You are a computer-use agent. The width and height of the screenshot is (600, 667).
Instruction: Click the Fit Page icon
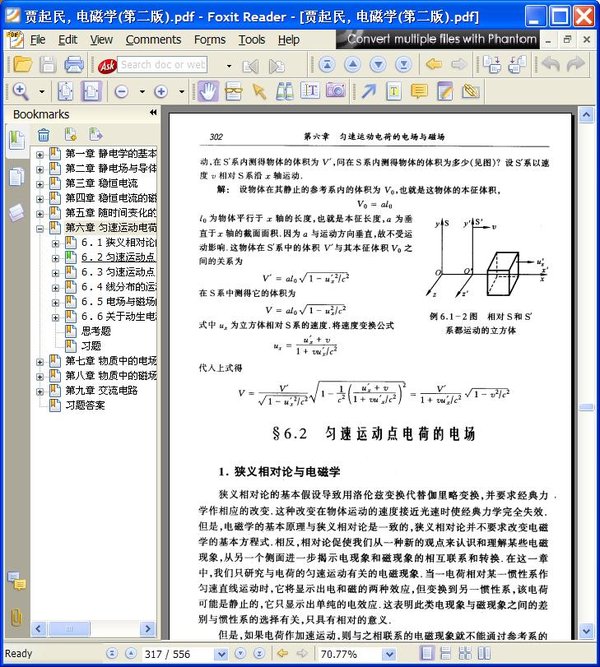65,91
